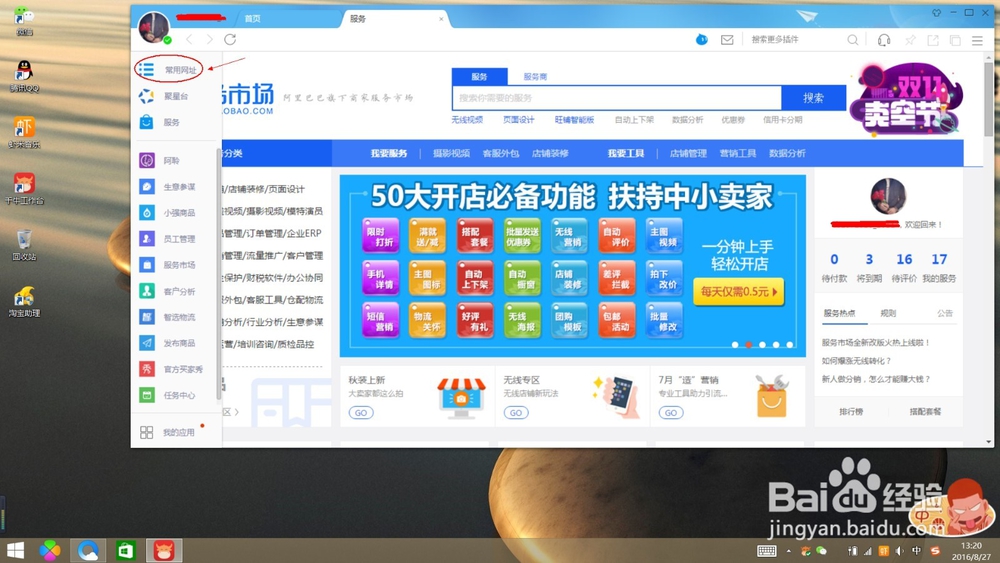
Task: Select the 服务 shopping bag sidebar icon
Action: click(146, 122)
